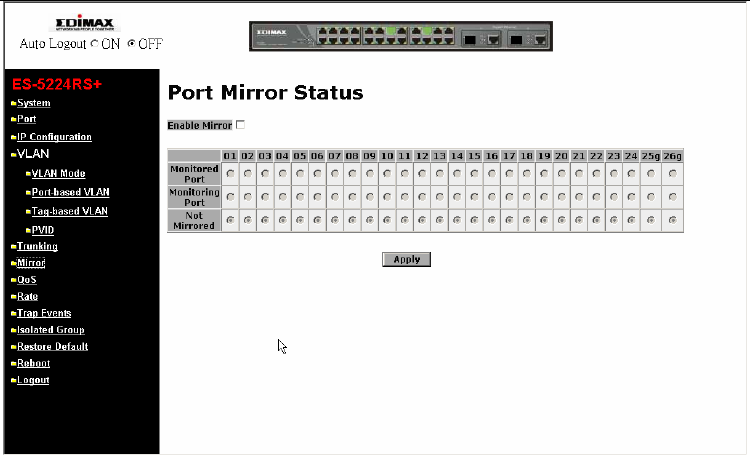Click folder icon beside Trunking
Viewport: 750px width, 455px height.
[x=13, y=247]
